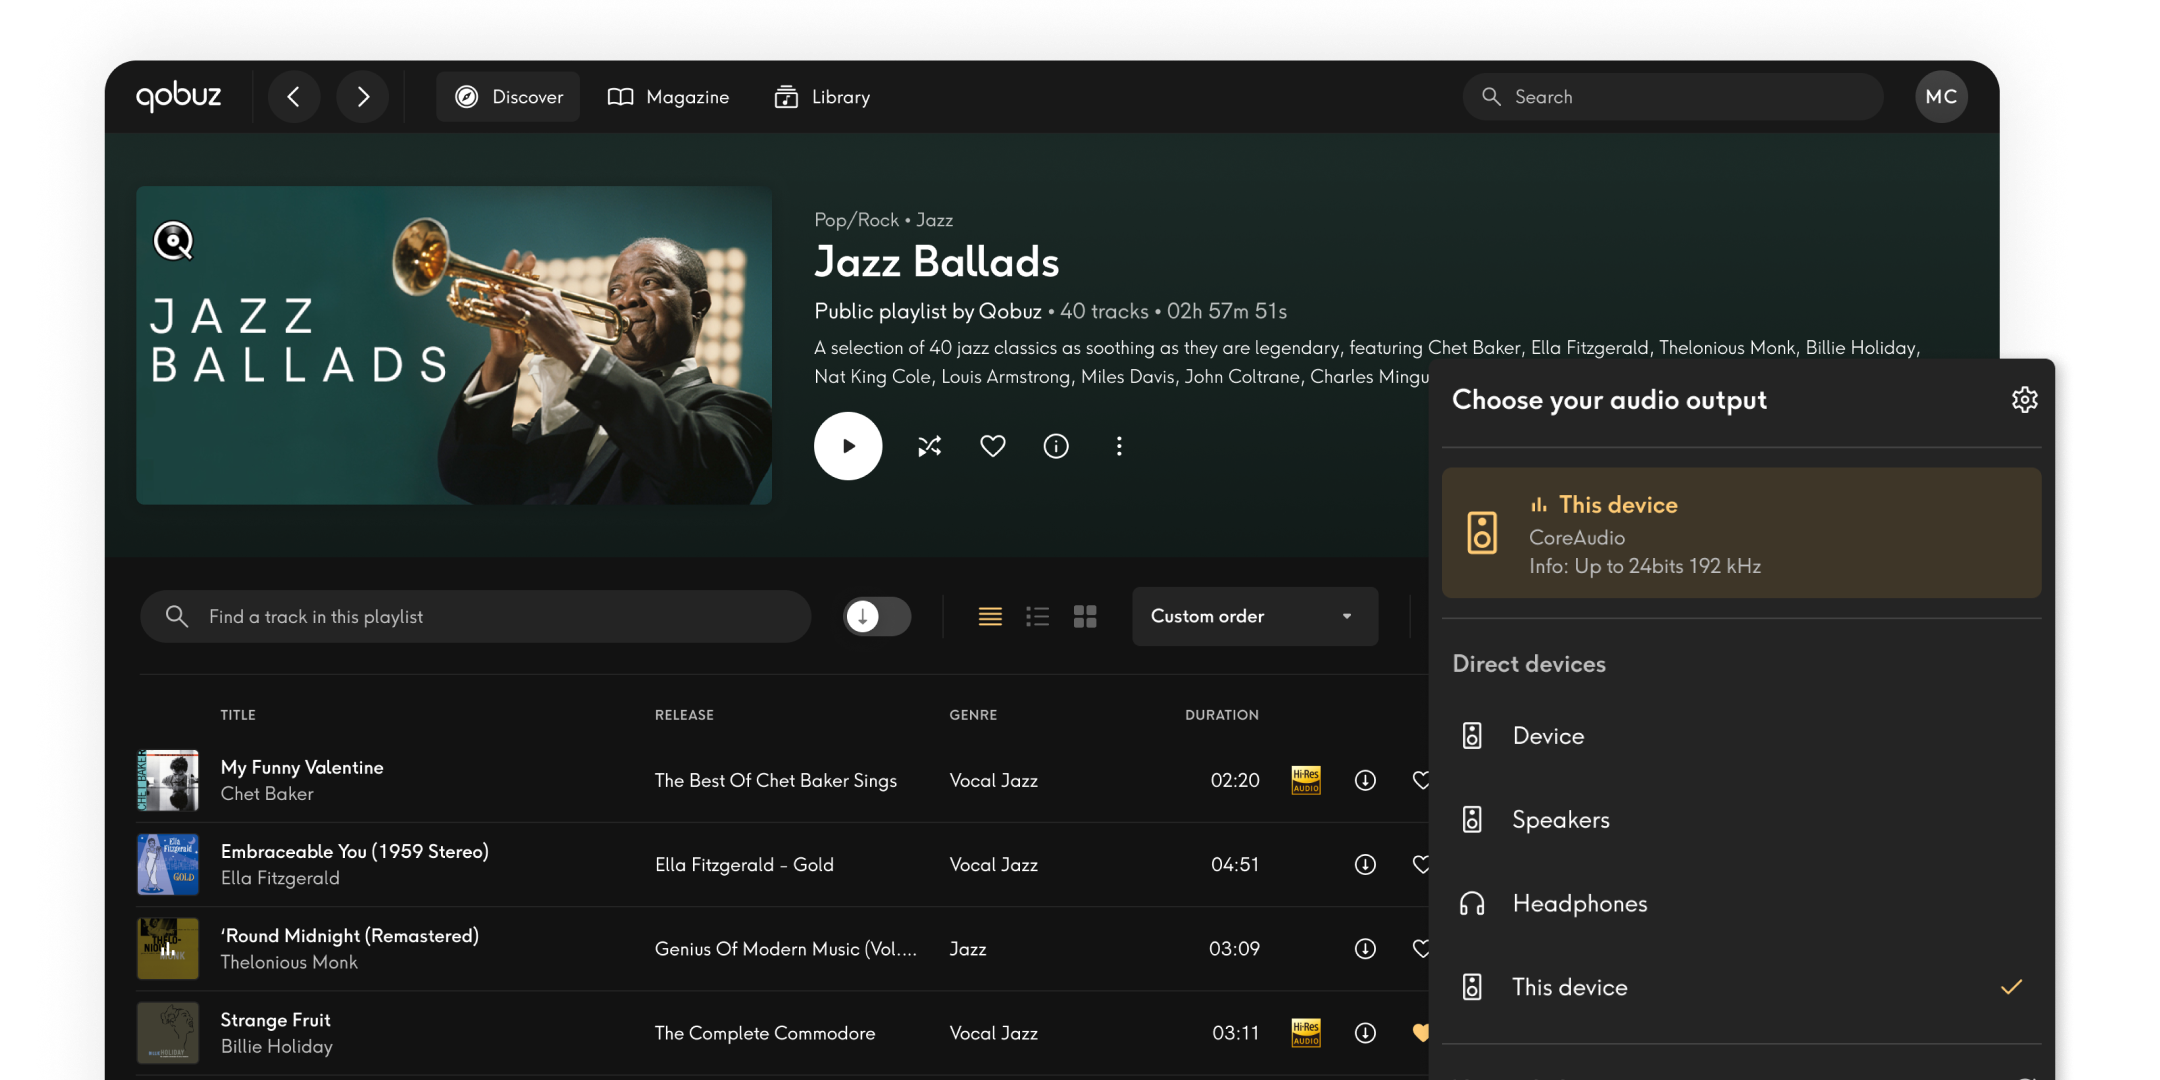Open the playlist three-dot menu
Screen dimensions: 2160x1080
click(x=1119, y=446)
